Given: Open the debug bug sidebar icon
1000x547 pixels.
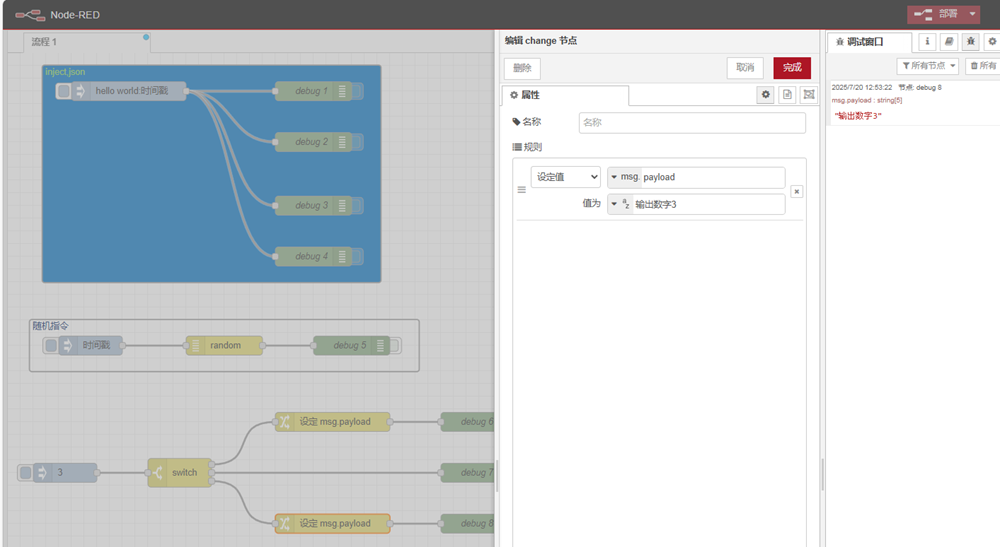Looking at the screenshot, I should pyautogui.click(x=971, y=41).
